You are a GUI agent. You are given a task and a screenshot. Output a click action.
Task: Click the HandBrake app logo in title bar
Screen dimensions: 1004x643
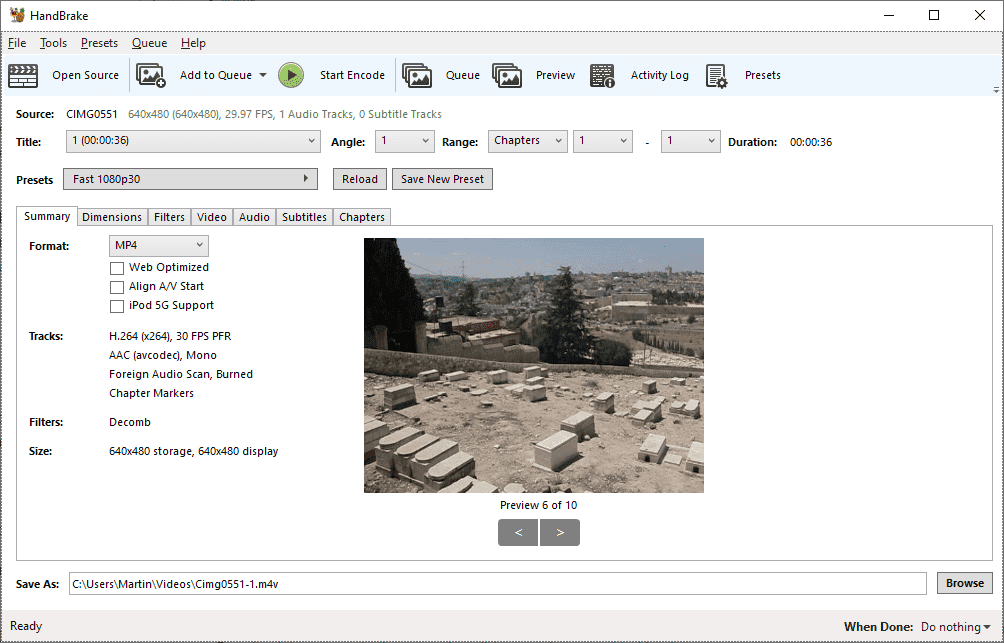click(x=17, y=15)
